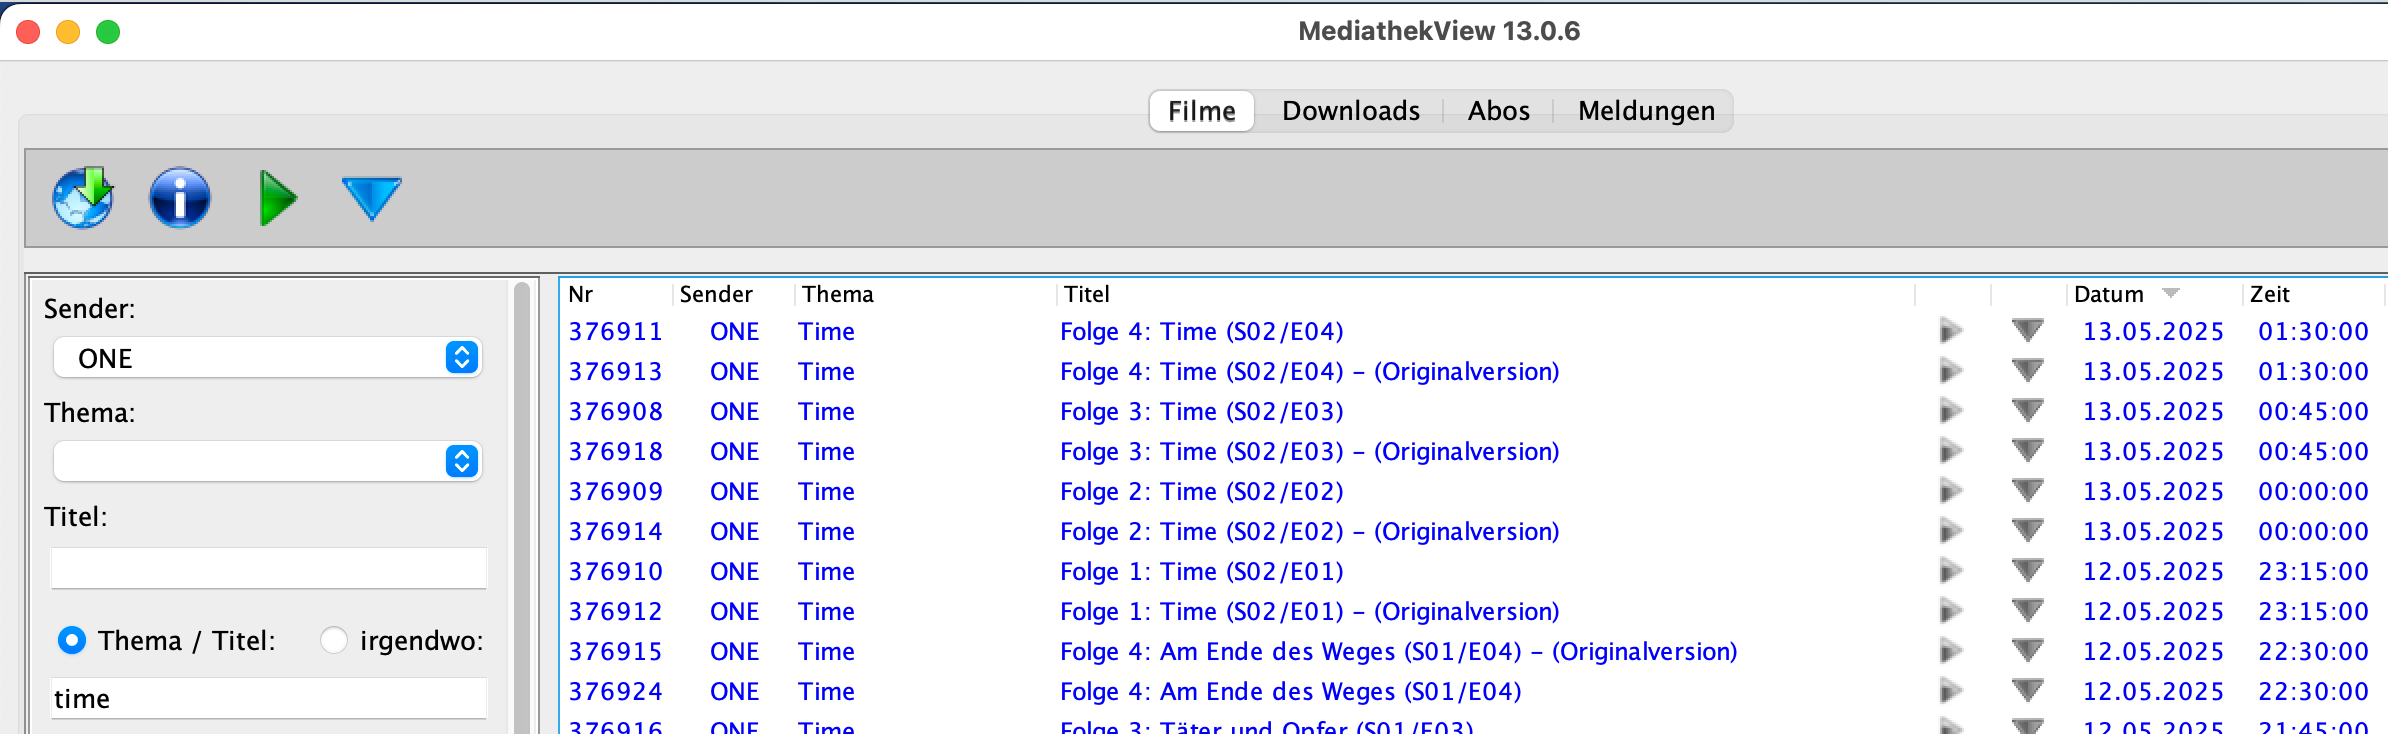Switch to the Filme tab

pyautogui.click(x=1202, y=111)
